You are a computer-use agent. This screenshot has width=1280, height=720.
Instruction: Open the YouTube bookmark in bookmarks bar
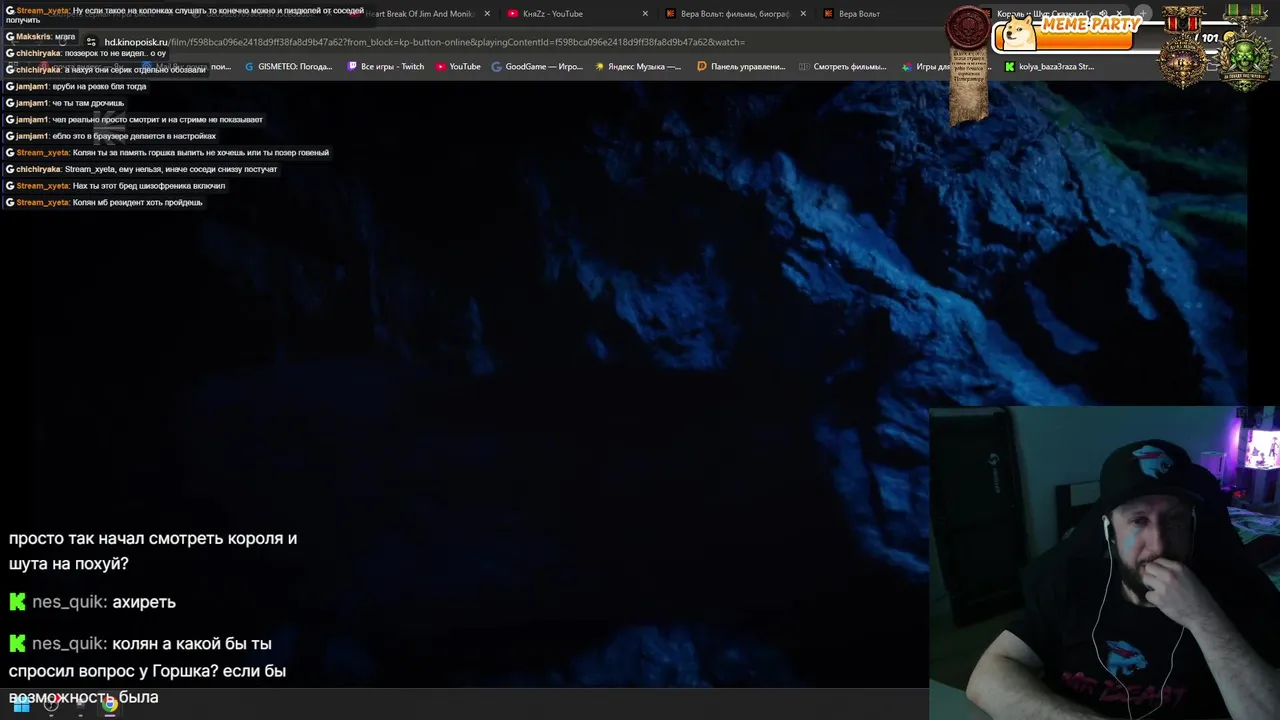click(x=458, y=67)
